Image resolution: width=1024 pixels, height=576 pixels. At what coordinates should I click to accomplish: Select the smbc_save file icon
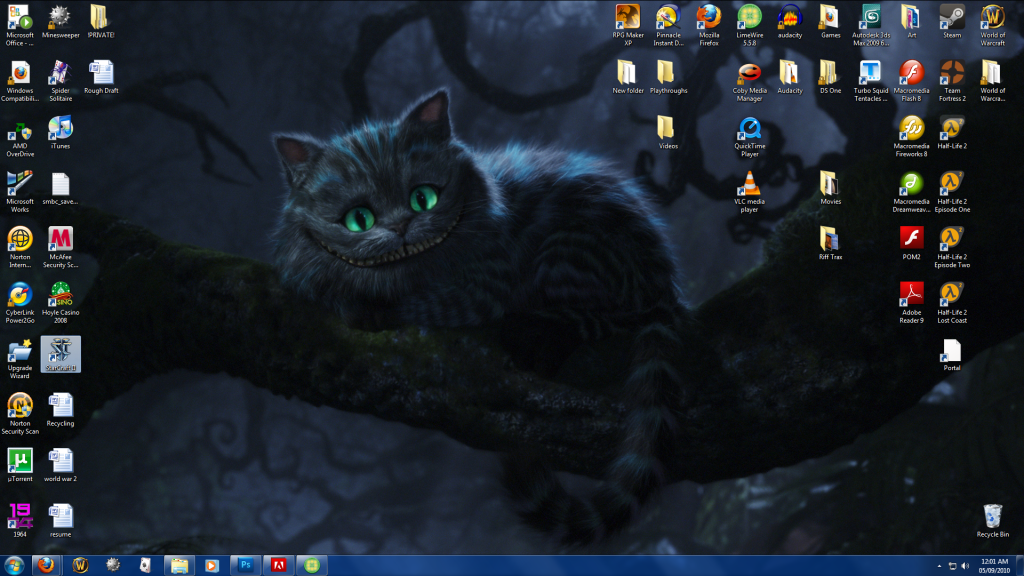(x=61, y=187)
